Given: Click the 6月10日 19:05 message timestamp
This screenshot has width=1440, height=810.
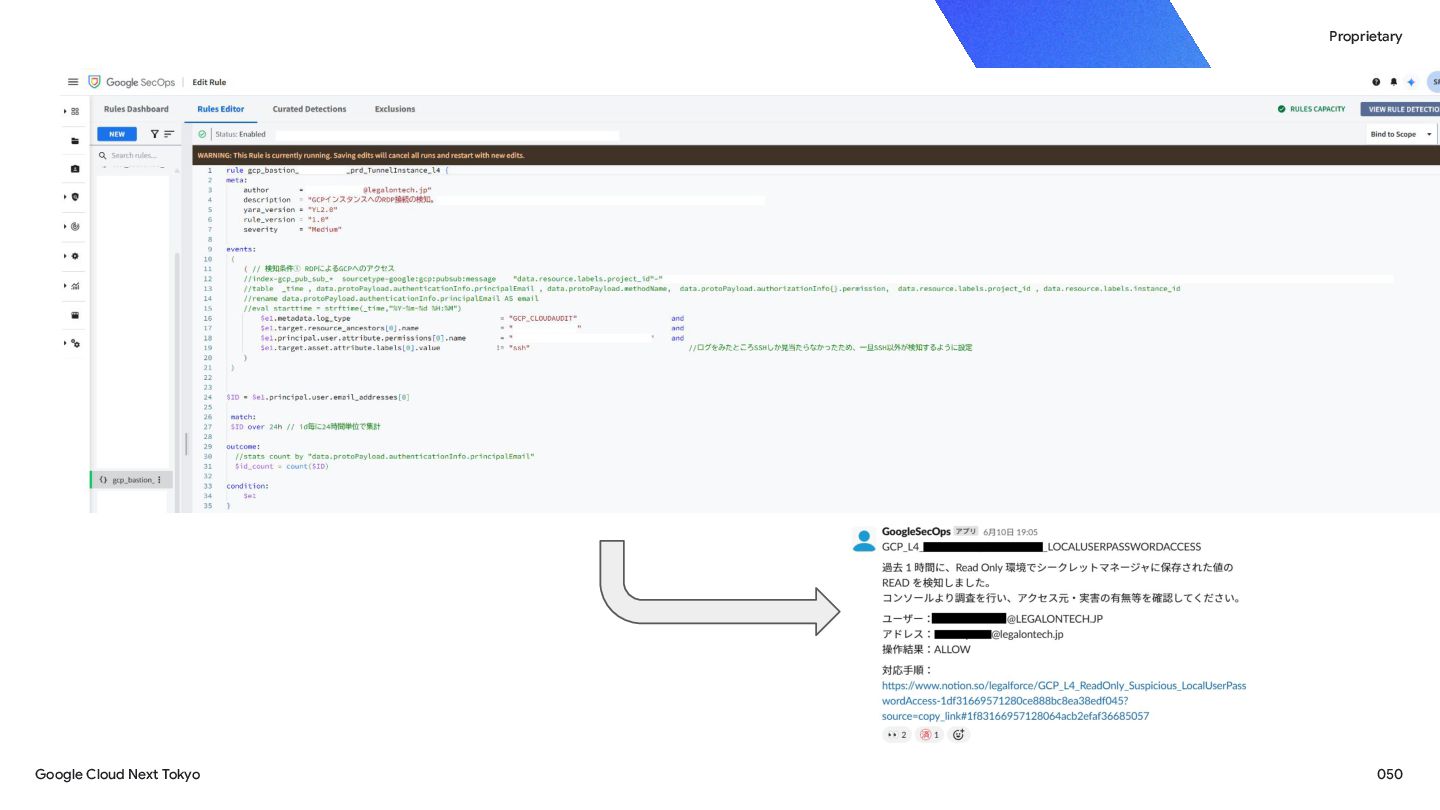Looking at the screenshot, I should (x=1011, y=532).
